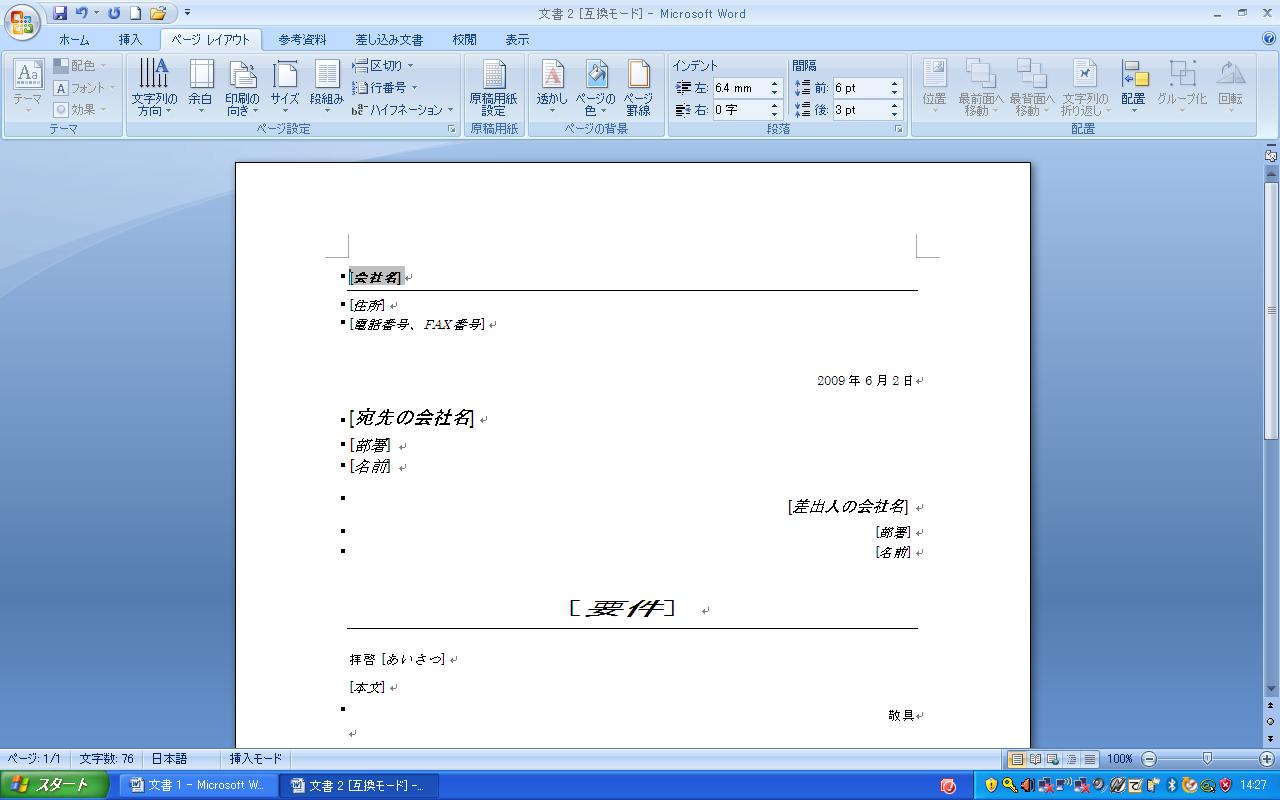Select 文書 2 [互換モード] taskbar button
Screen dimensions: 1280x800
[357, 785]
